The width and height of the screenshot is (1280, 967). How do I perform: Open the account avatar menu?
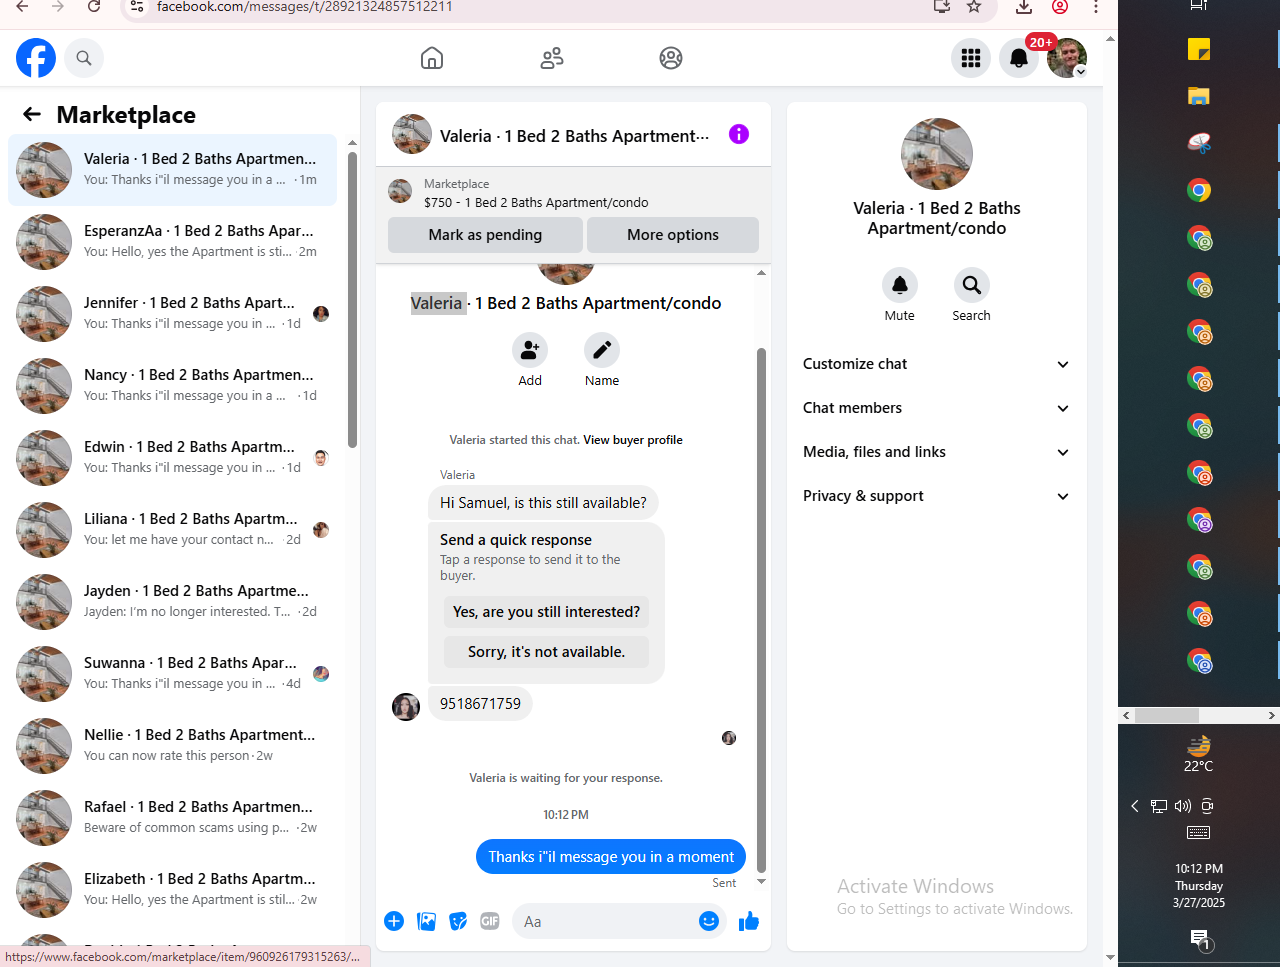coord(1067,58)
